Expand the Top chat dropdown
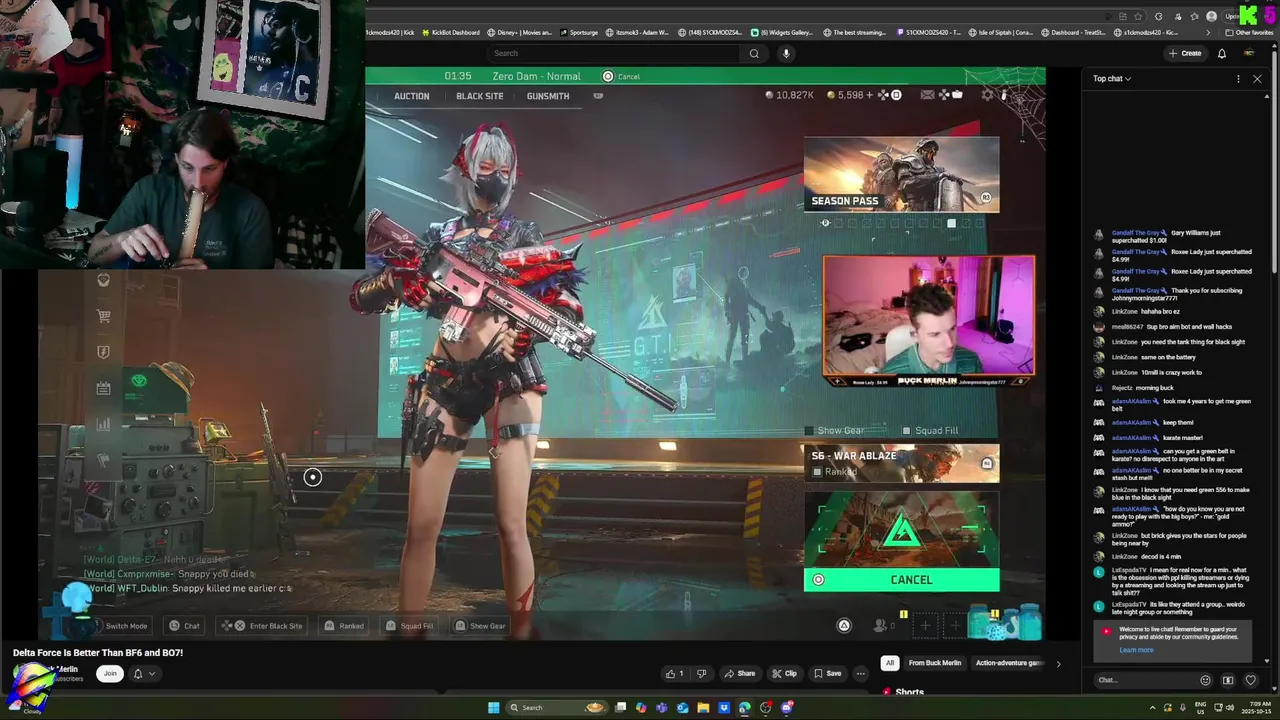This screenshot has width=1280, height=720. (x=1112, y=79)
